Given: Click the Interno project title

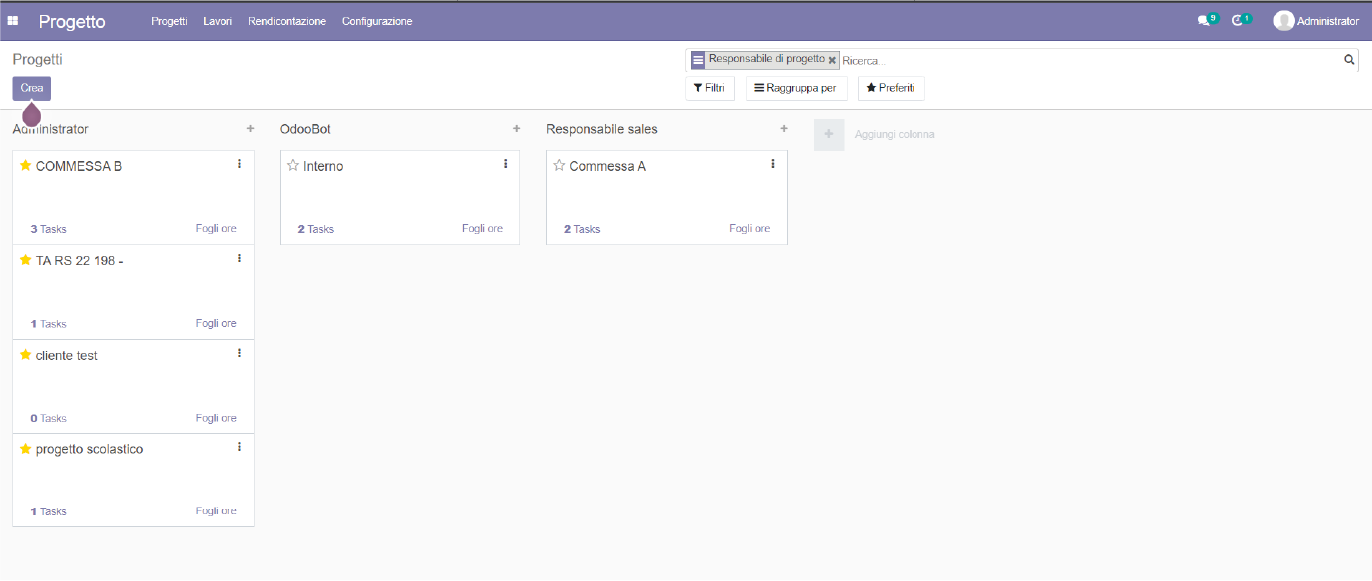Looking at the screenshot, I should coord(323,166).
